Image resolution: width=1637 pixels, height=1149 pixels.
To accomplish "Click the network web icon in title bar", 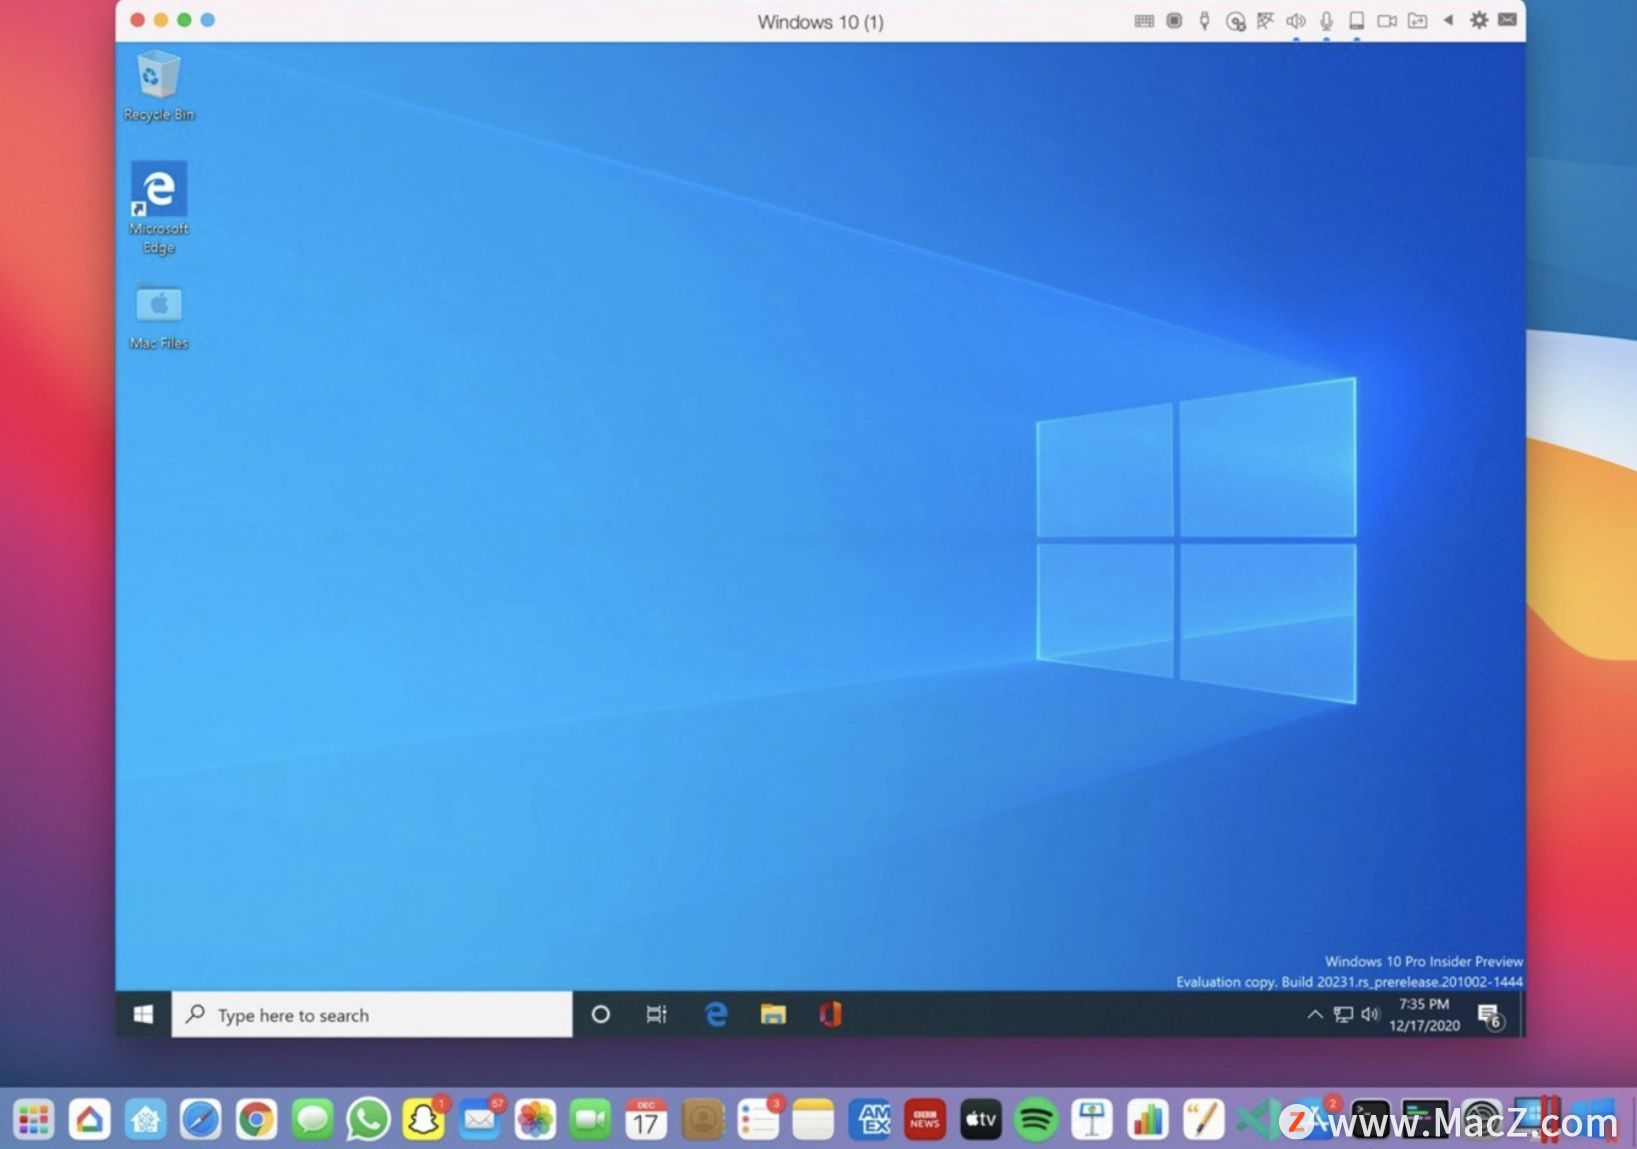I will click(x=1265, y=21).
